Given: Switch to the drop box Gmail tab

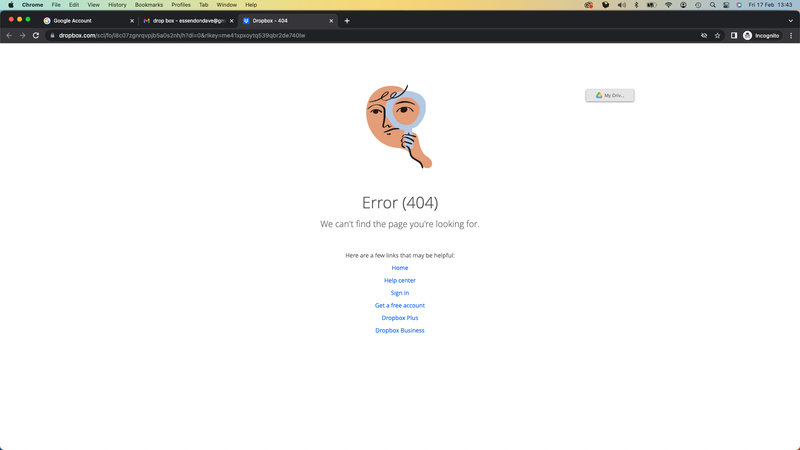Looking at the screenshot, I should 186,21.
